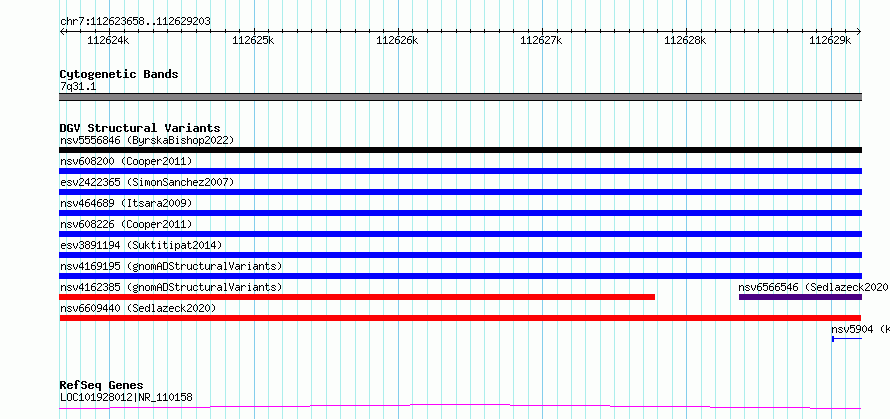Click the shorter red nsv4162385 variant bar
Viewport: 890px width, 419px height.
[357, 297]
